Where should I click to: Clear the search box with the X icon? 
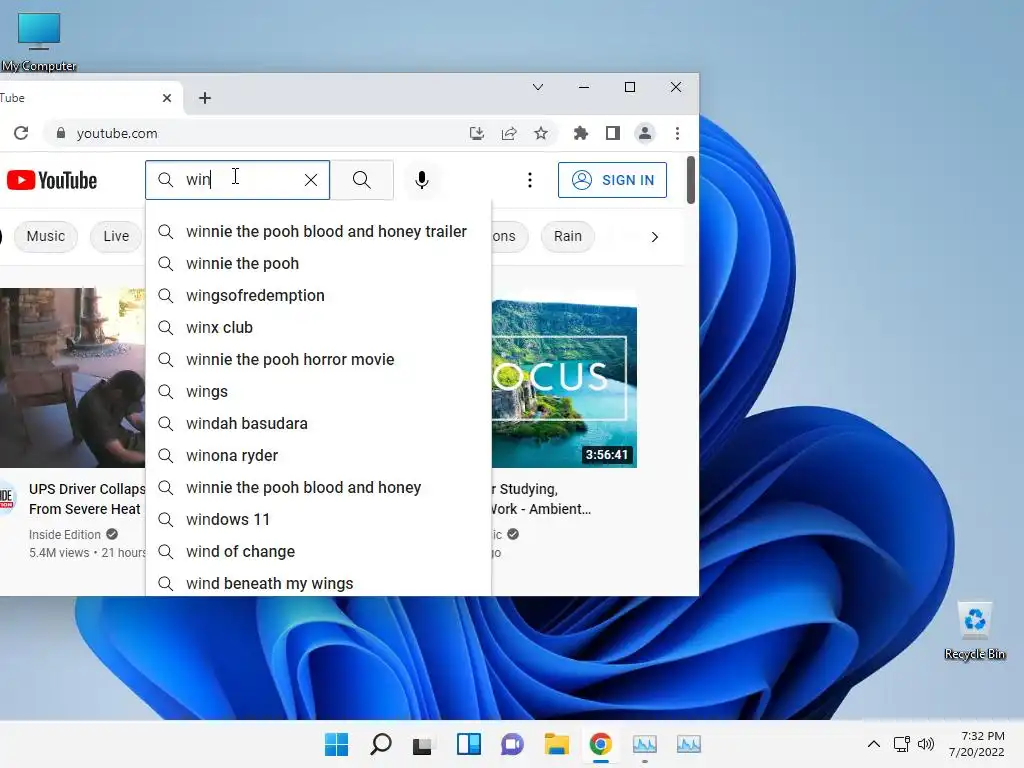[311, 180]
